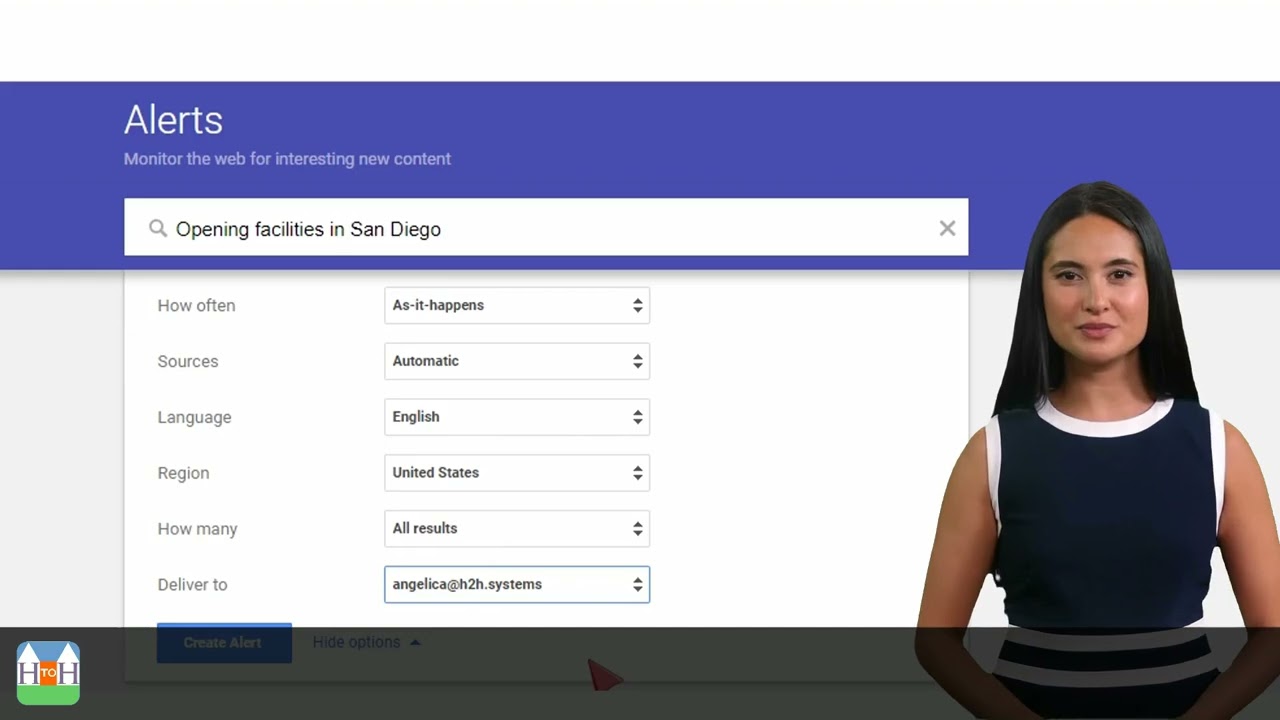Click the H to H logo icon
This screenshot has height=720, width=1280.
click(48, 673)
